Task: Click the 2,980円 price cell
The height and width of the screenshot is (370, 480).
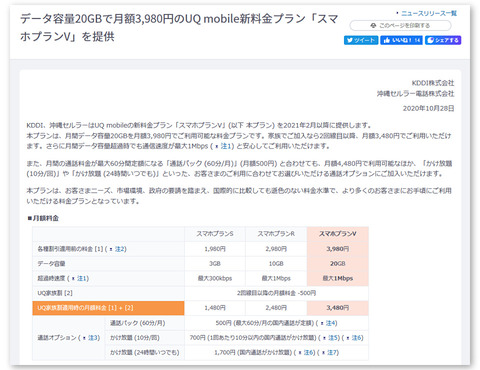Action: [x=276, y=249]
